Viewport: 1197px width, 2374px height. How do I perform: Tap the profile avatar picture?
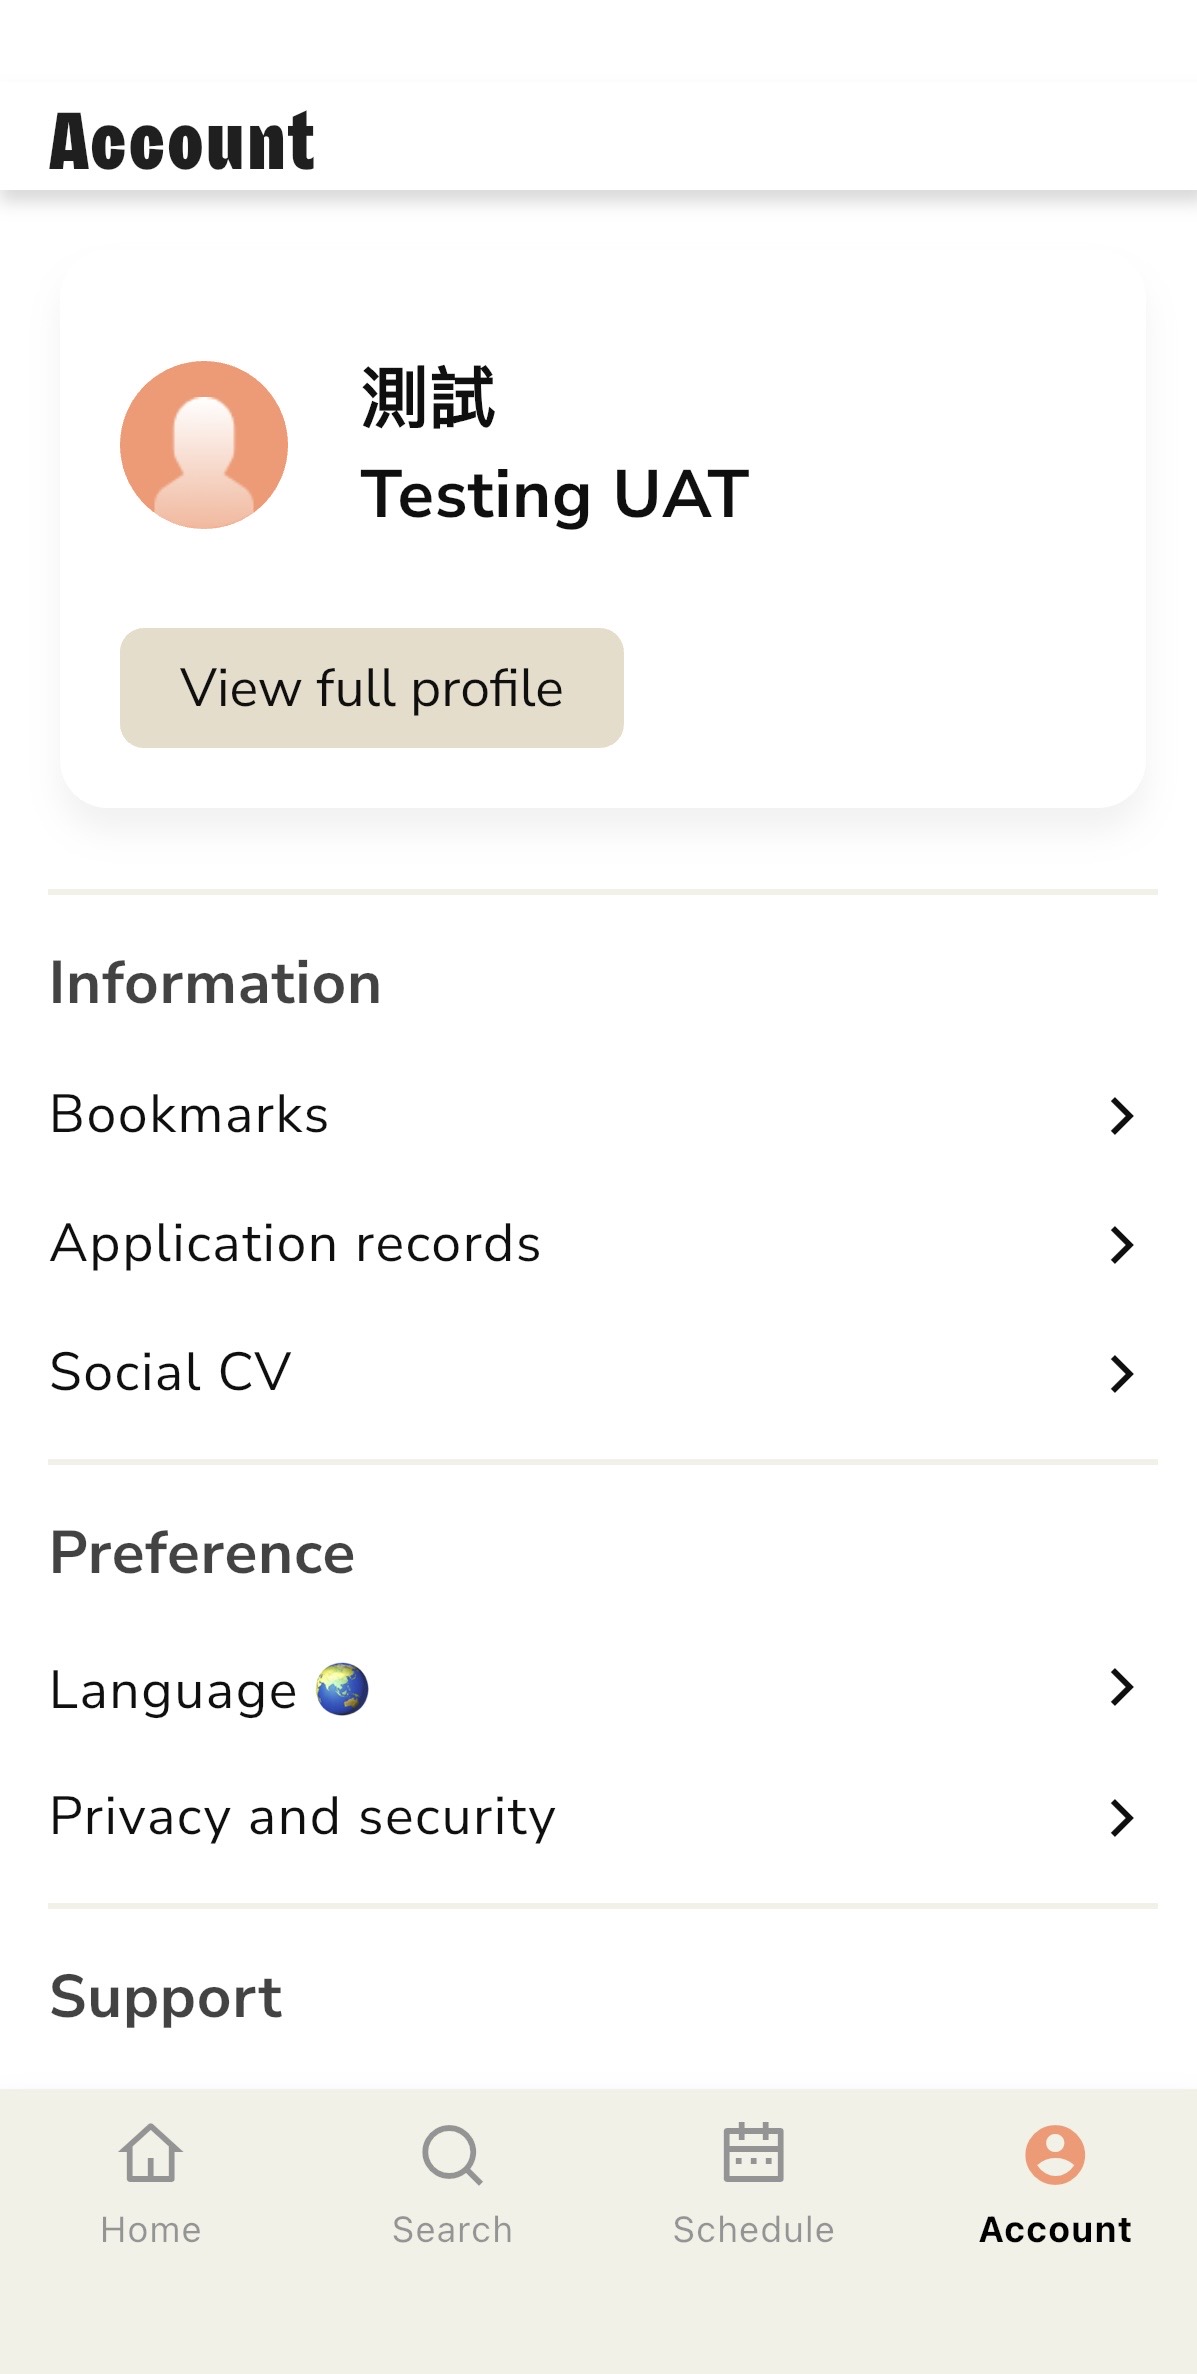[204, 445]
